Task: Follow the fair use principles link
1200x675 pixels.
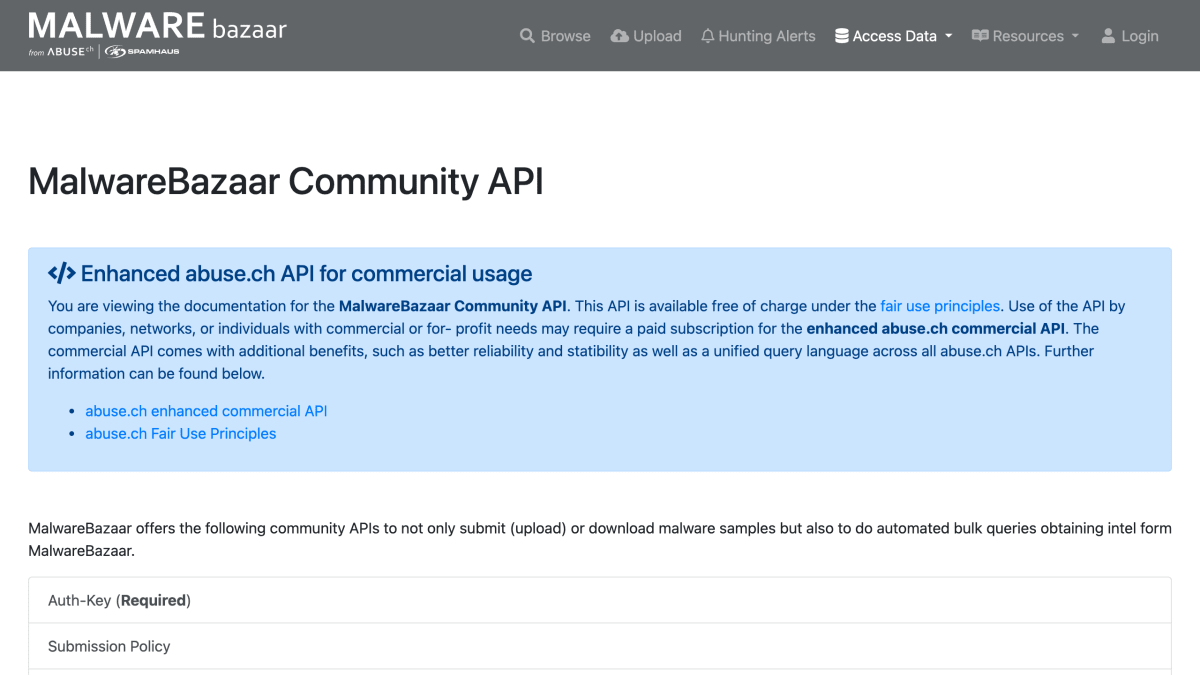Action: tap(940, 306)
